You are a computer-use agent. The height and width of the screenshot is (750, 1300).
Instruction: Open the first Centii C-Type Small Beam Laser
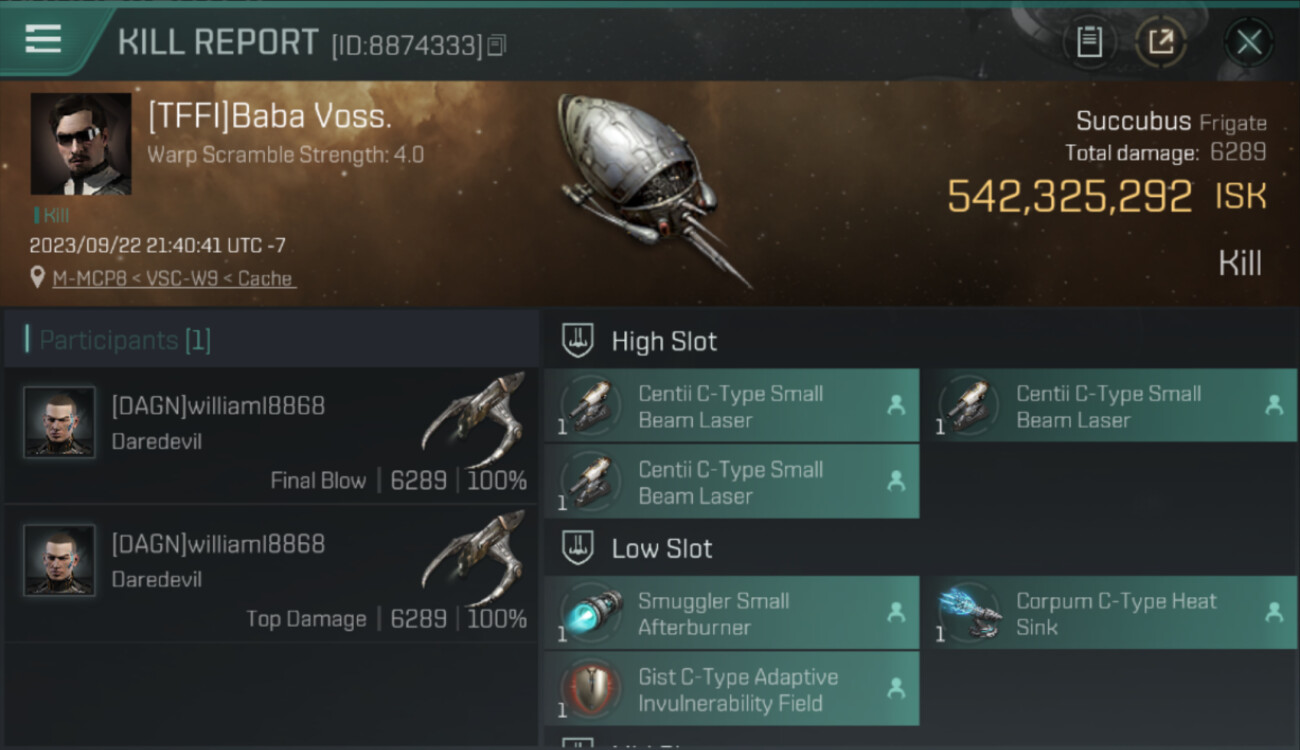point(732,406)
